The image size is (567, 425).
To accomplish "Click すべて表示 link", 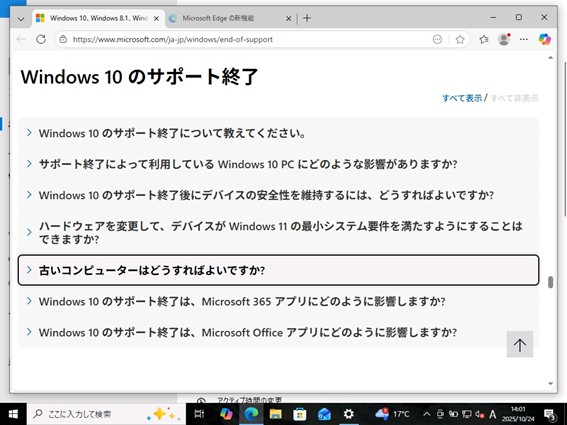I will (x=462, y=98).
